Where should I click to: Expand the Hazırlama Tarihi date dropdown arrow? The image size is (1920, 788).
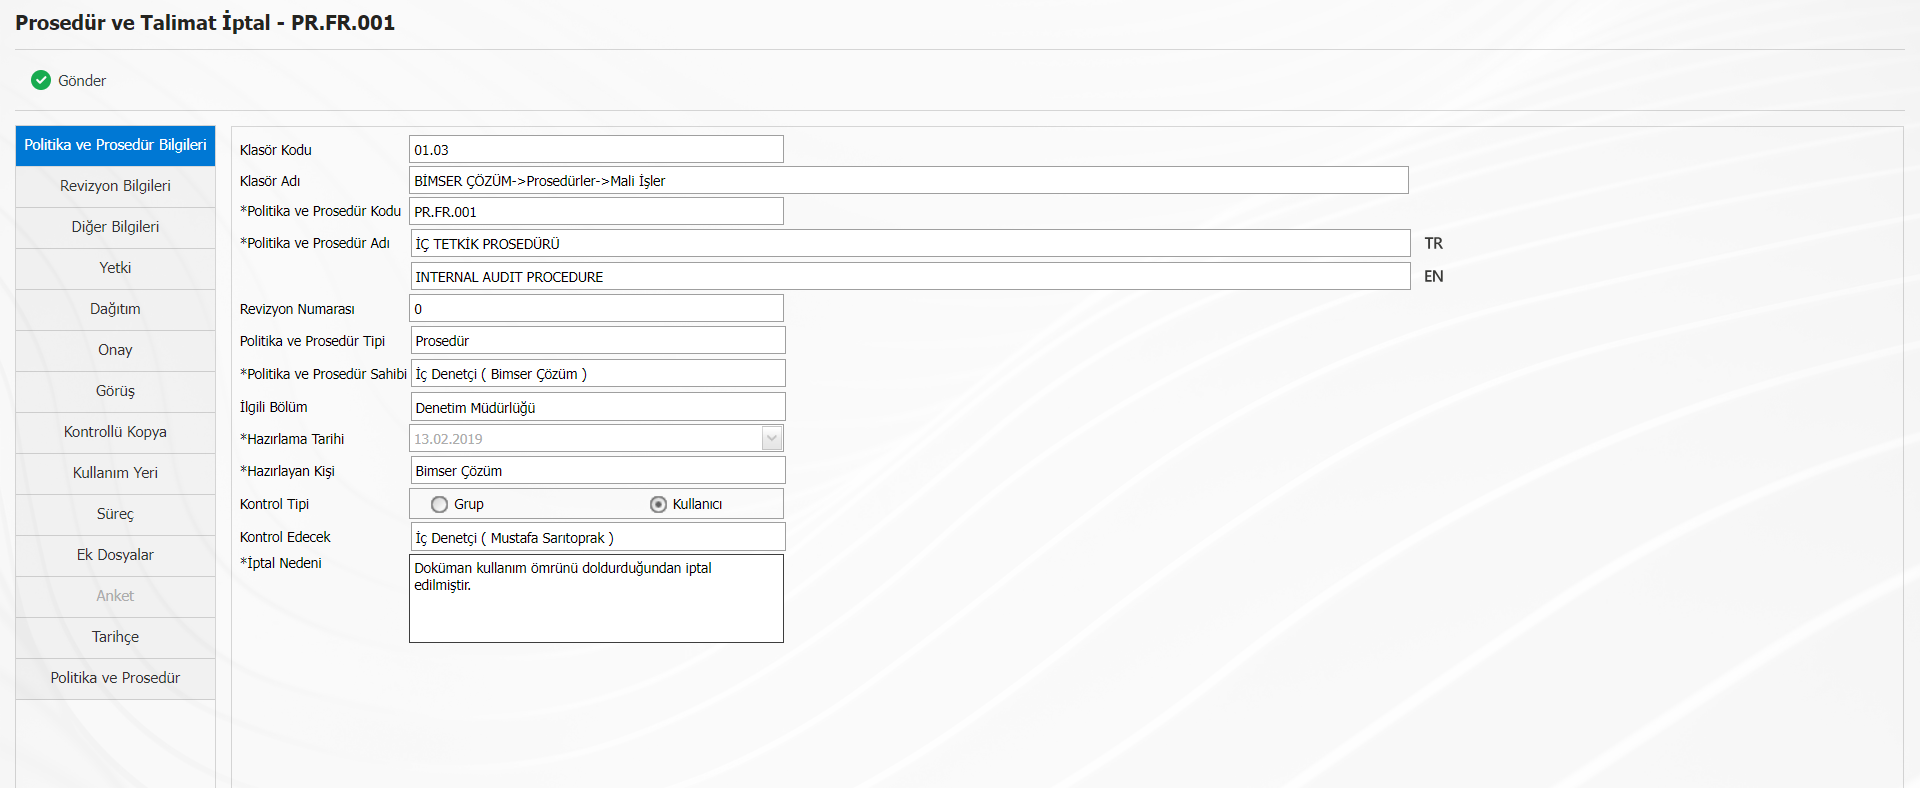(x=772, y=438)
